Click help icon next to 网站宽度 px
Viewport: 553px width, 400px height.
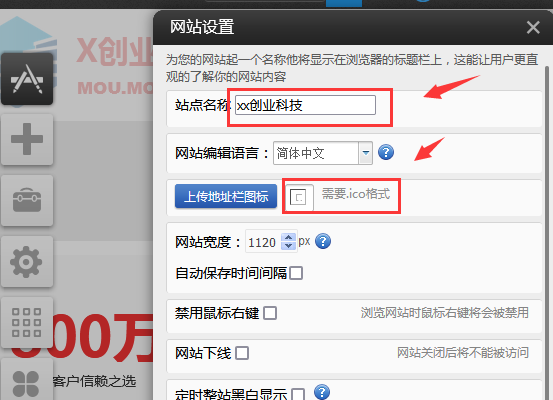point(323,242)
